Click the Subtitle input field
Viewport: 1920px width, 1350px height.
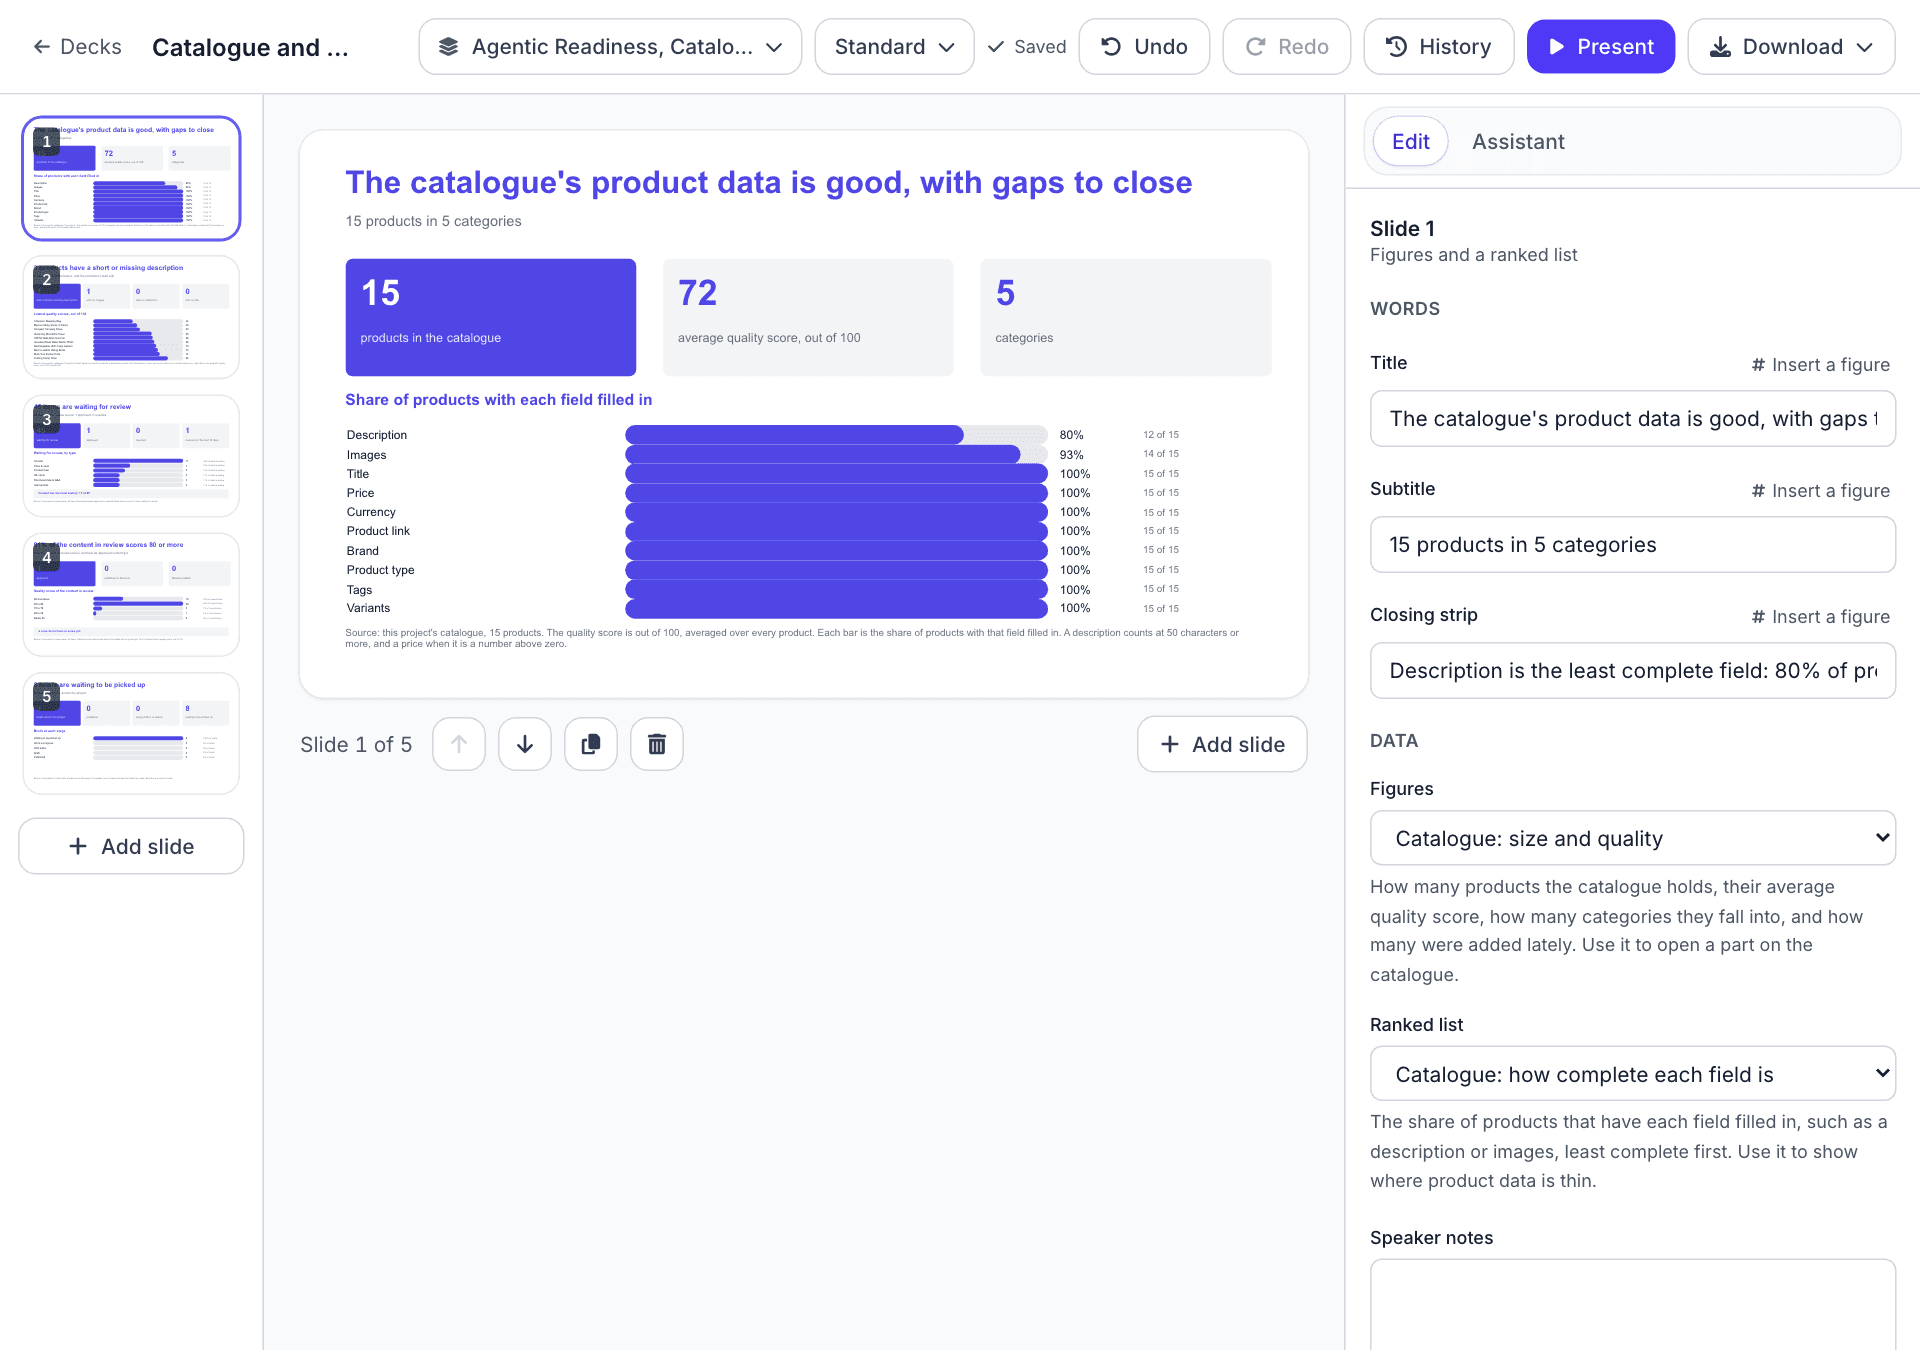pos(1632,545)
